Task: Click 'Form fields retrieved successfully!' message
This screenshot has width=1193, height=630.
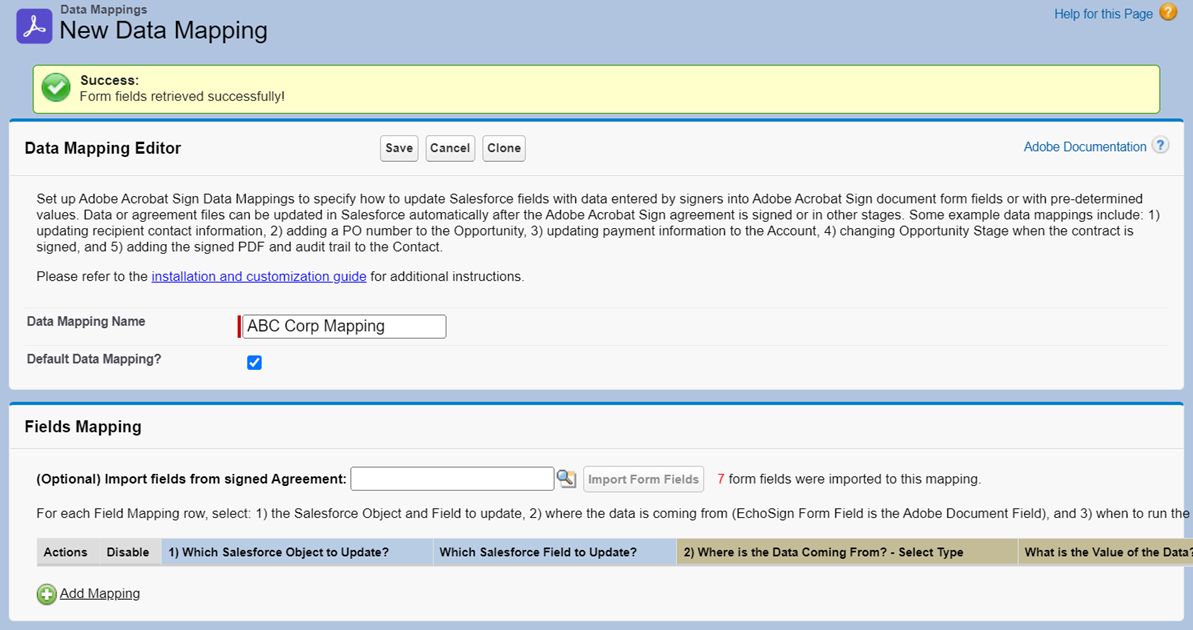Action: click(x=182, y=97)
